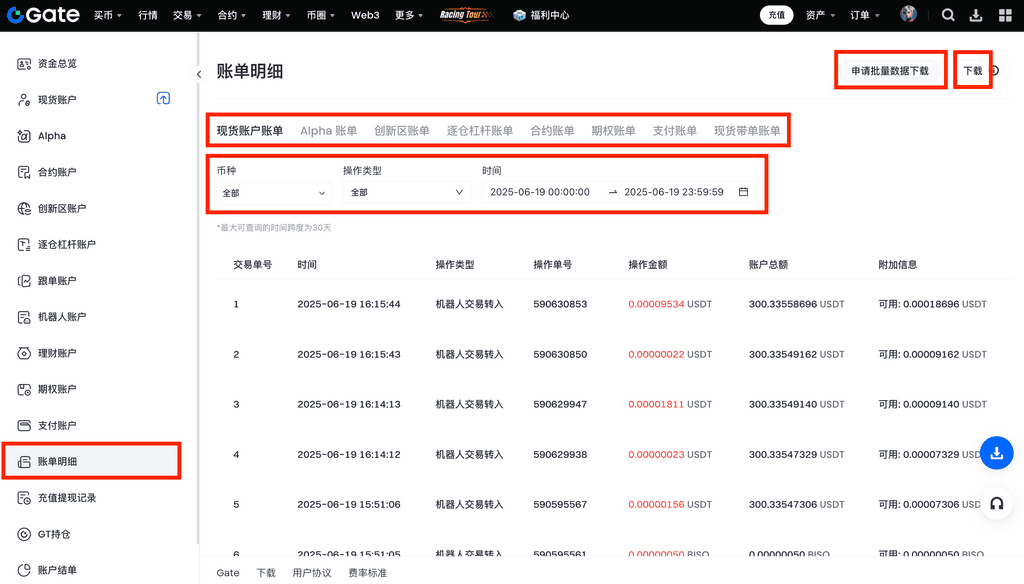This screenshot has height=584, width=1024.
Task: Click the 申请批量数据下载 button
Action: point(889,71)
